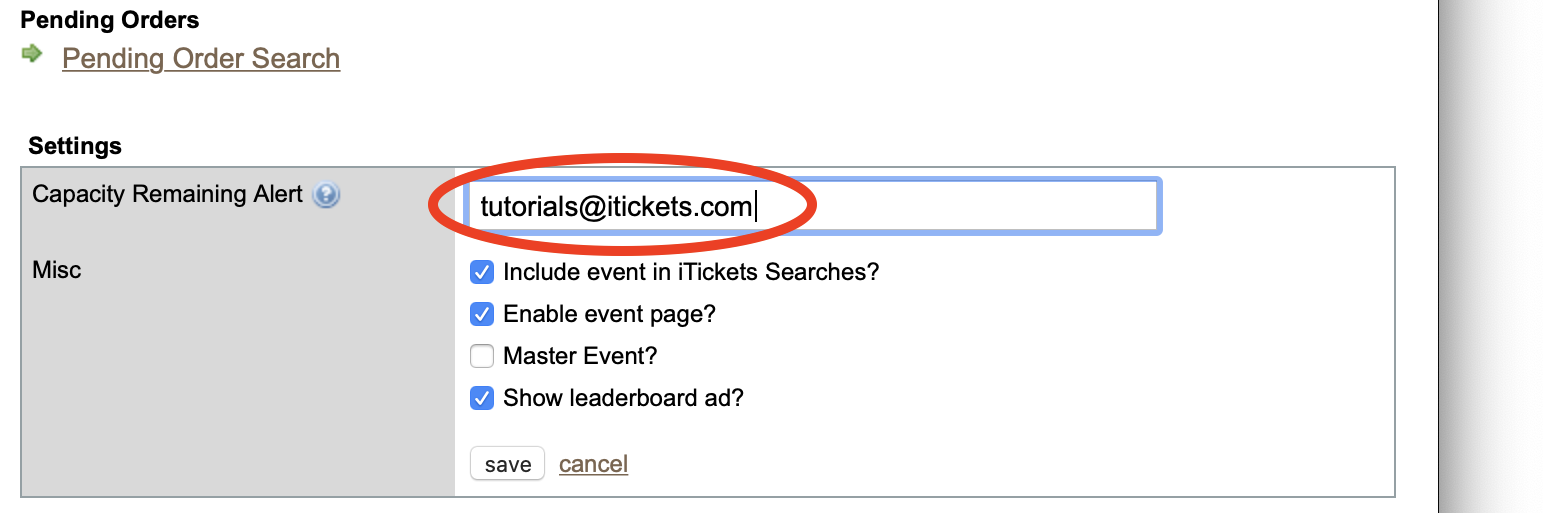
Task: Click the gray side panel at right edge
Action: 1493,256
